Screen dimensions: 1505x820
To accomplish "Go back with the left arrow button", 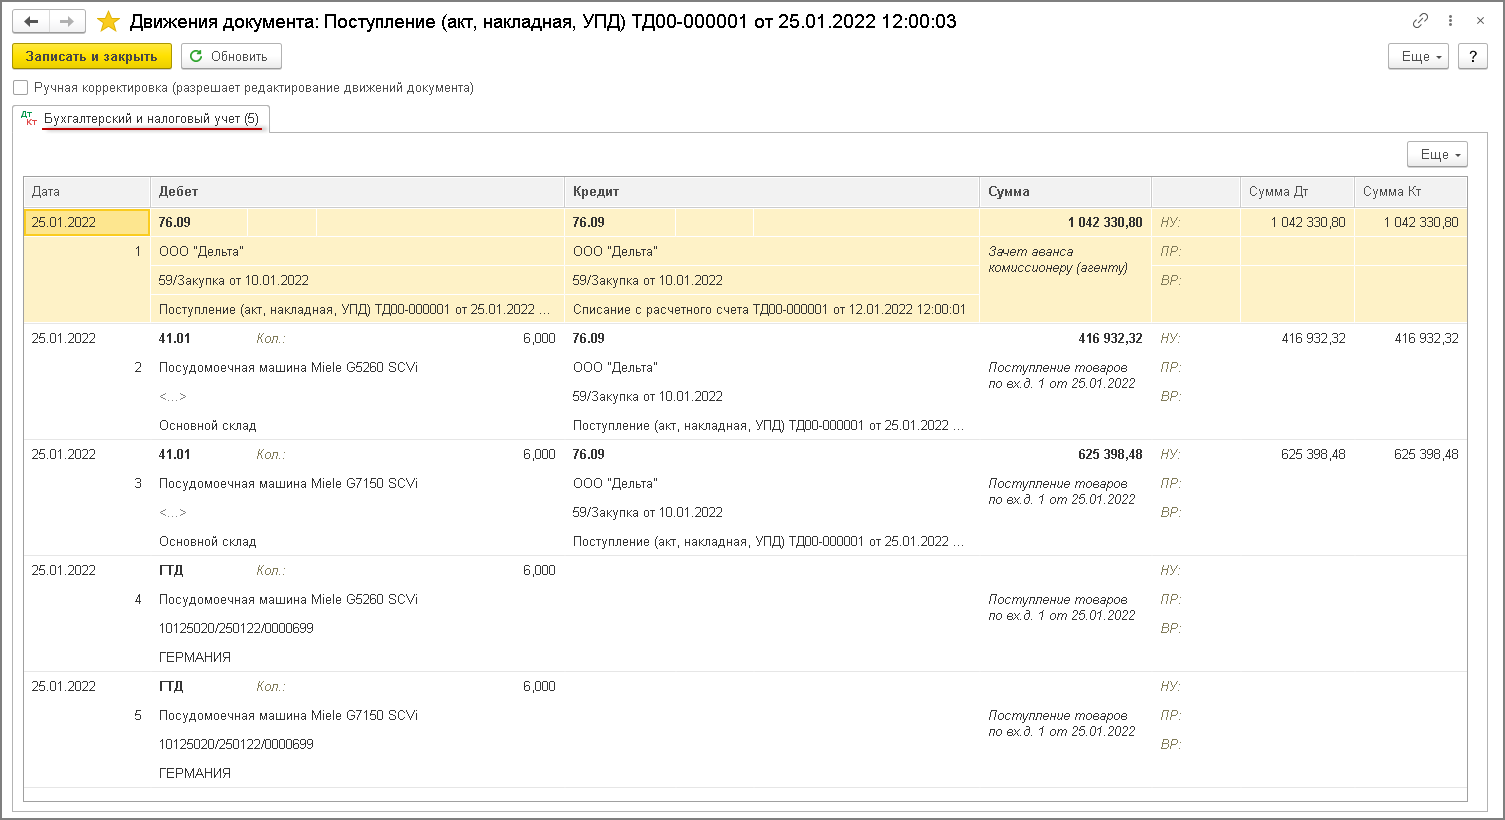I will (x=32, y=21).
